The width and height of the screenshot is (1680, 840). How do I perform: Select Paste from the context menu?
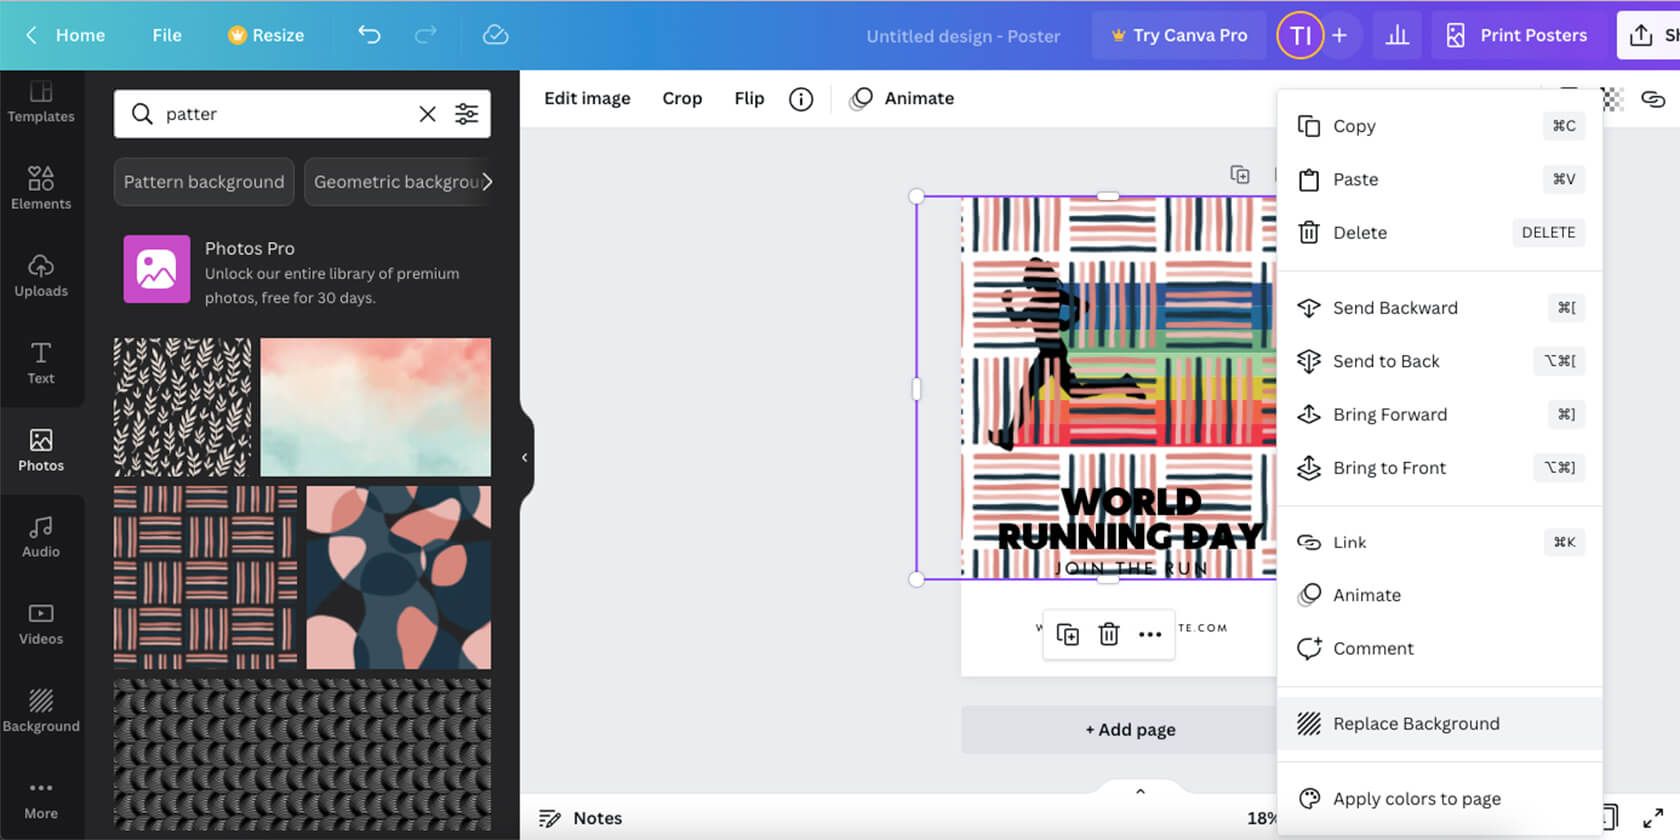(1440, 179)
